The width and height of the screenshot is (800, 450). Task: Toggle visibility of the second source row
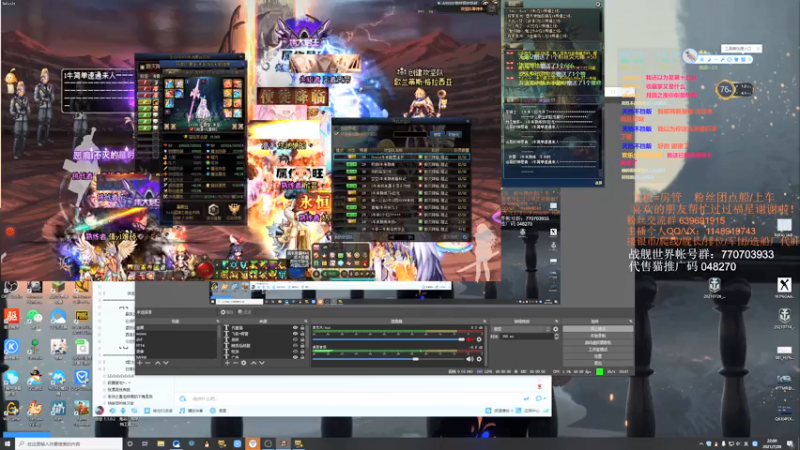tap(295, 334)
